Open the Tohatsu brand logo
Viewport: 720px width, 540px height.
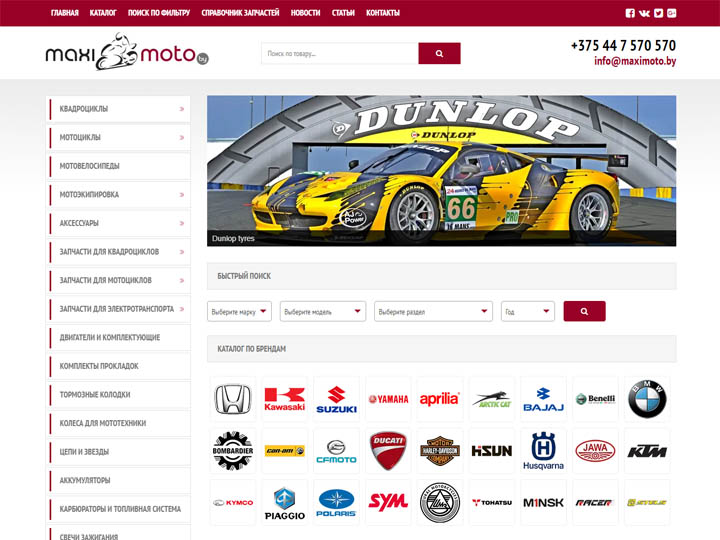click(492, 503)
